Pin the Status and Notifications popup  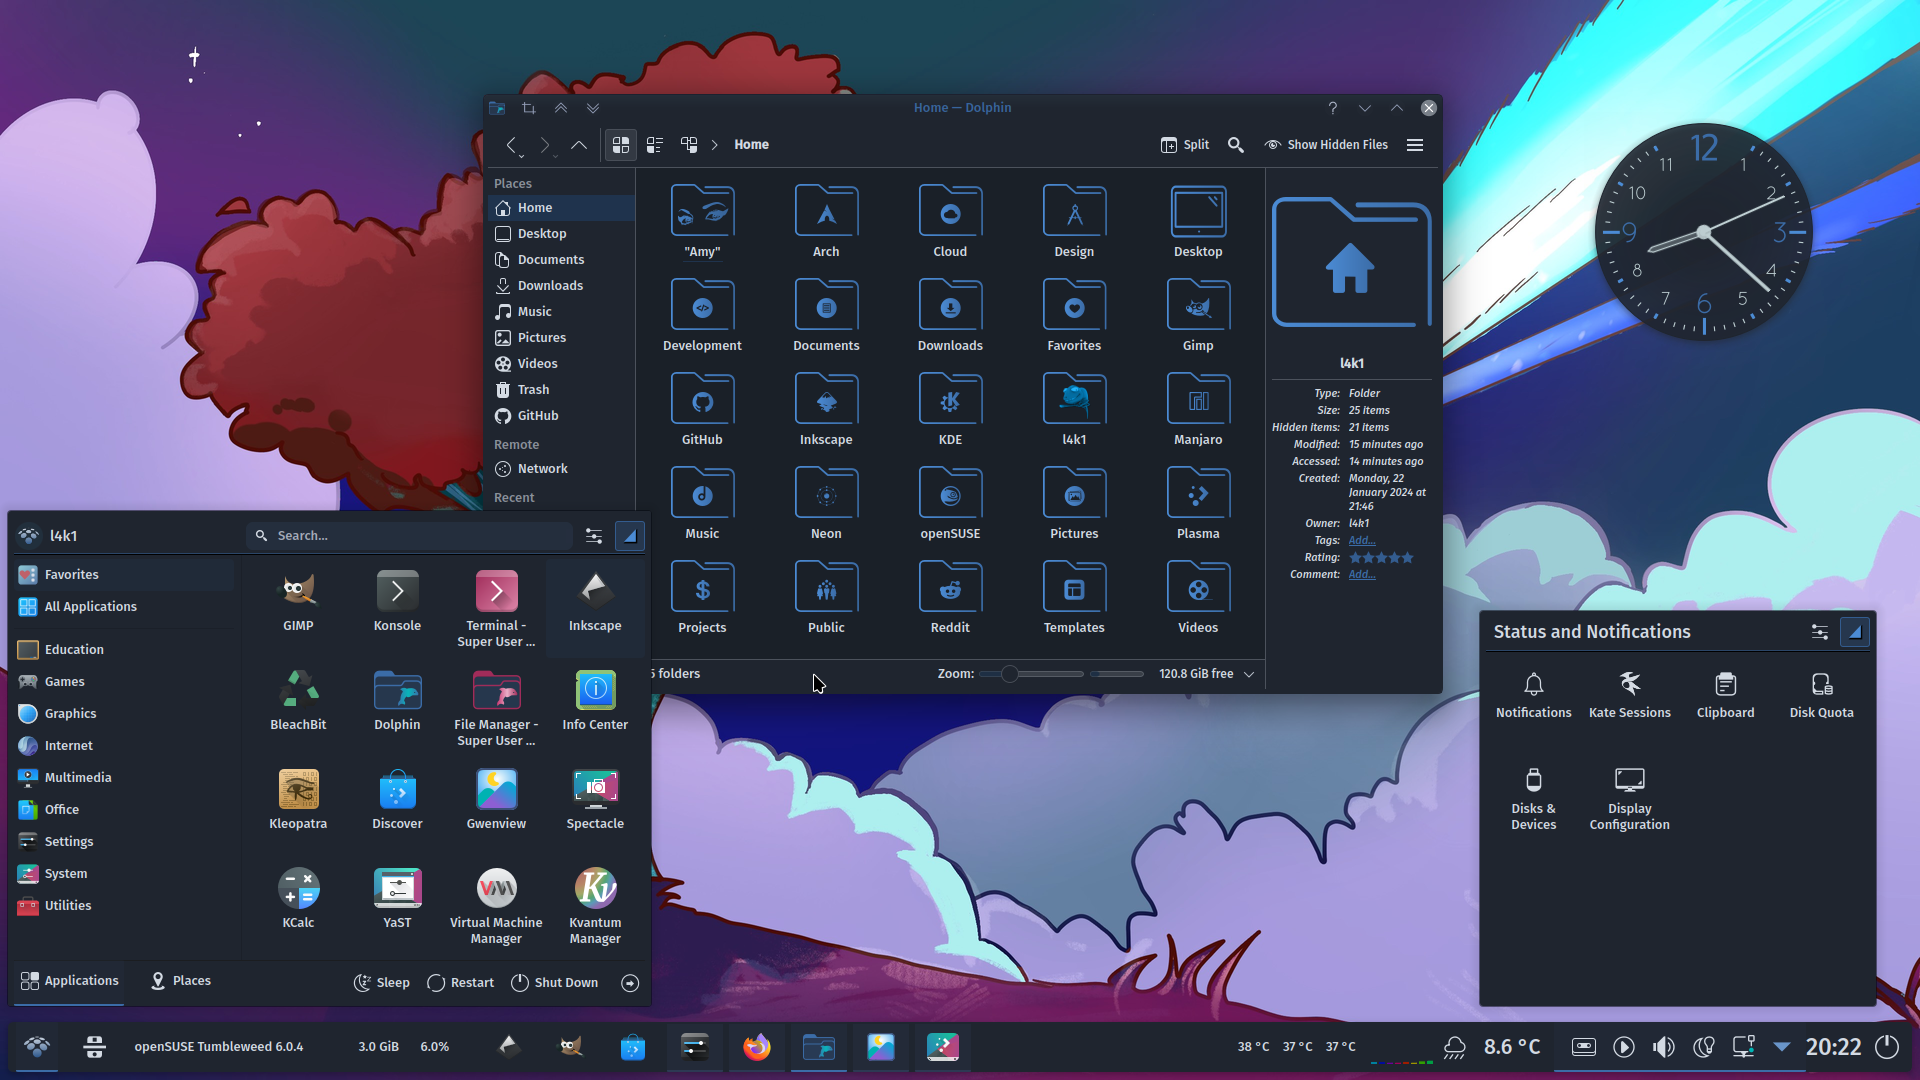click(x=1855, y=632)
